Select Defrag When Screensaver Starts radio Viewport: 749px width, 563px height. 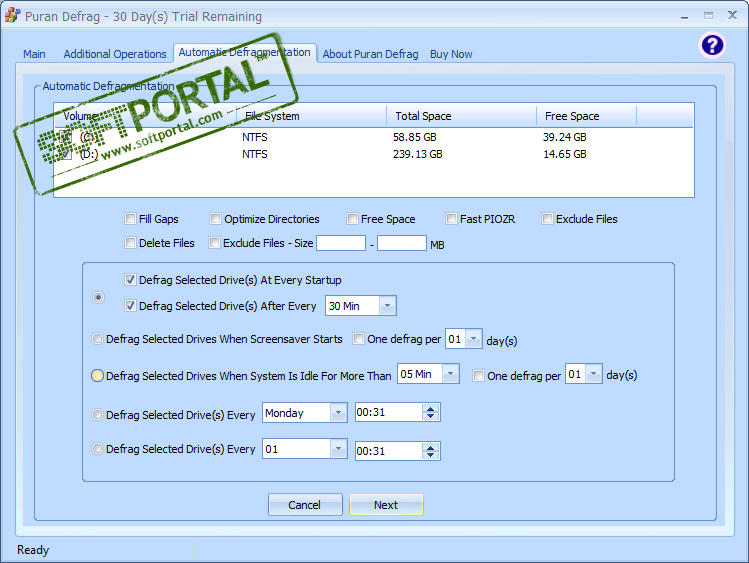point(97,339)
